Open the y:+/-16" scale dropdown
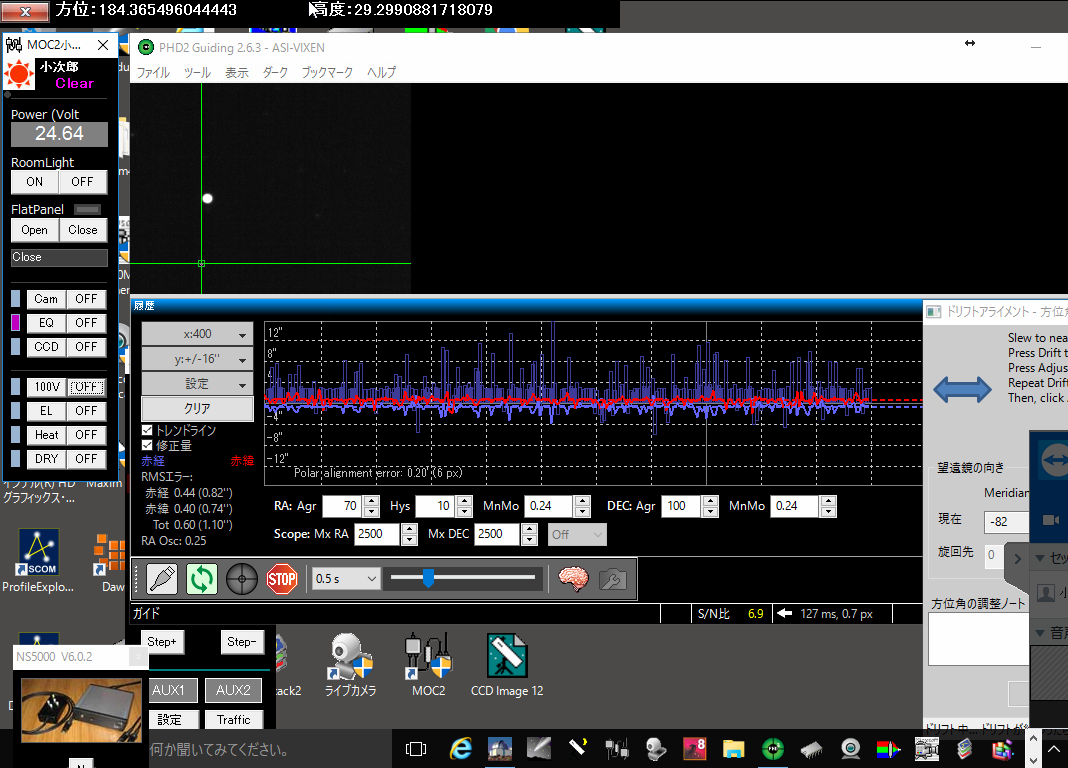The height and width of the screenshot is (768, 1068). [x=198, y=359]
